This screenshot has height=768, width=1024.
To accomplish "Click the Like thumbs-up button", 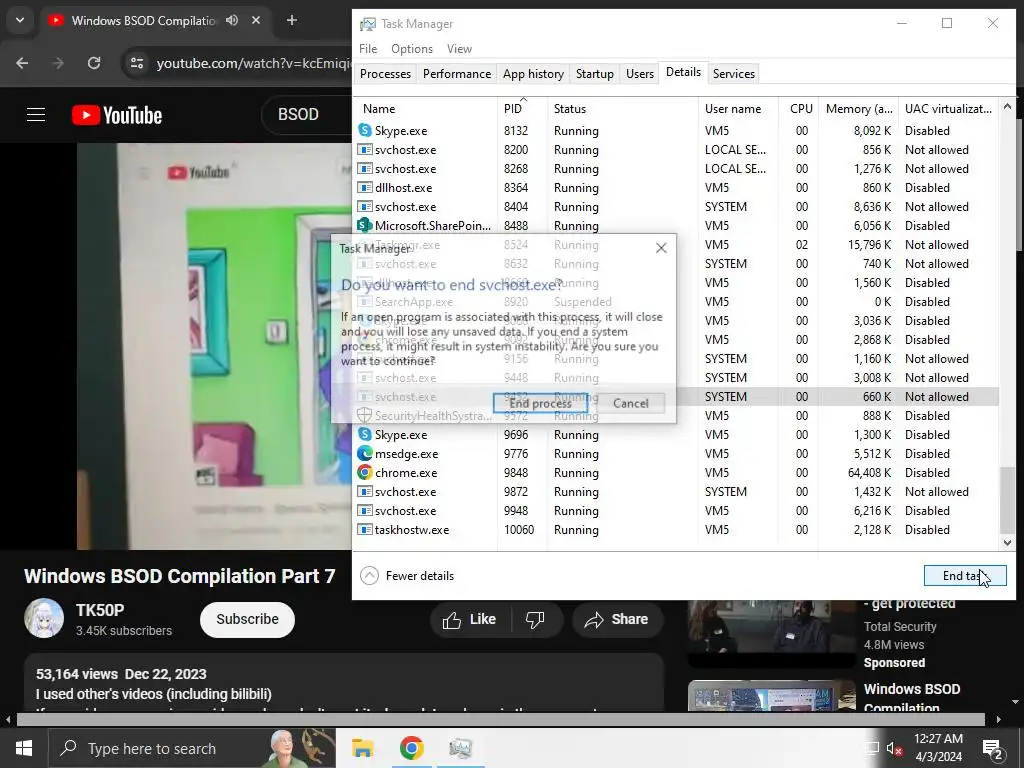I will tap(468, 619).
